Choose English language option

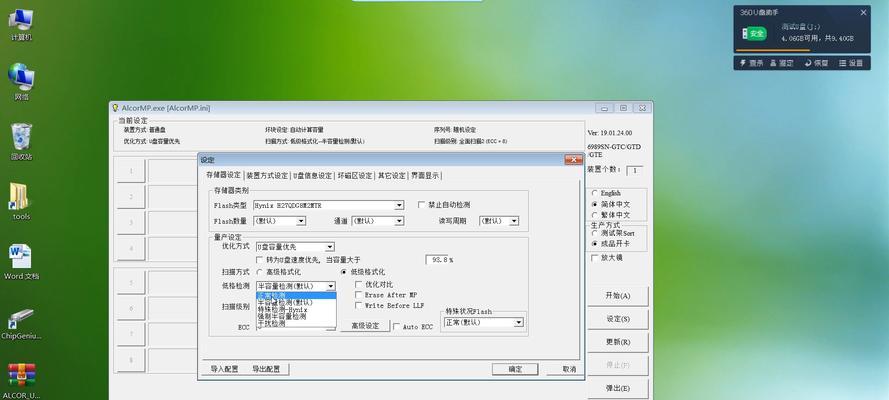pos(595,193)
